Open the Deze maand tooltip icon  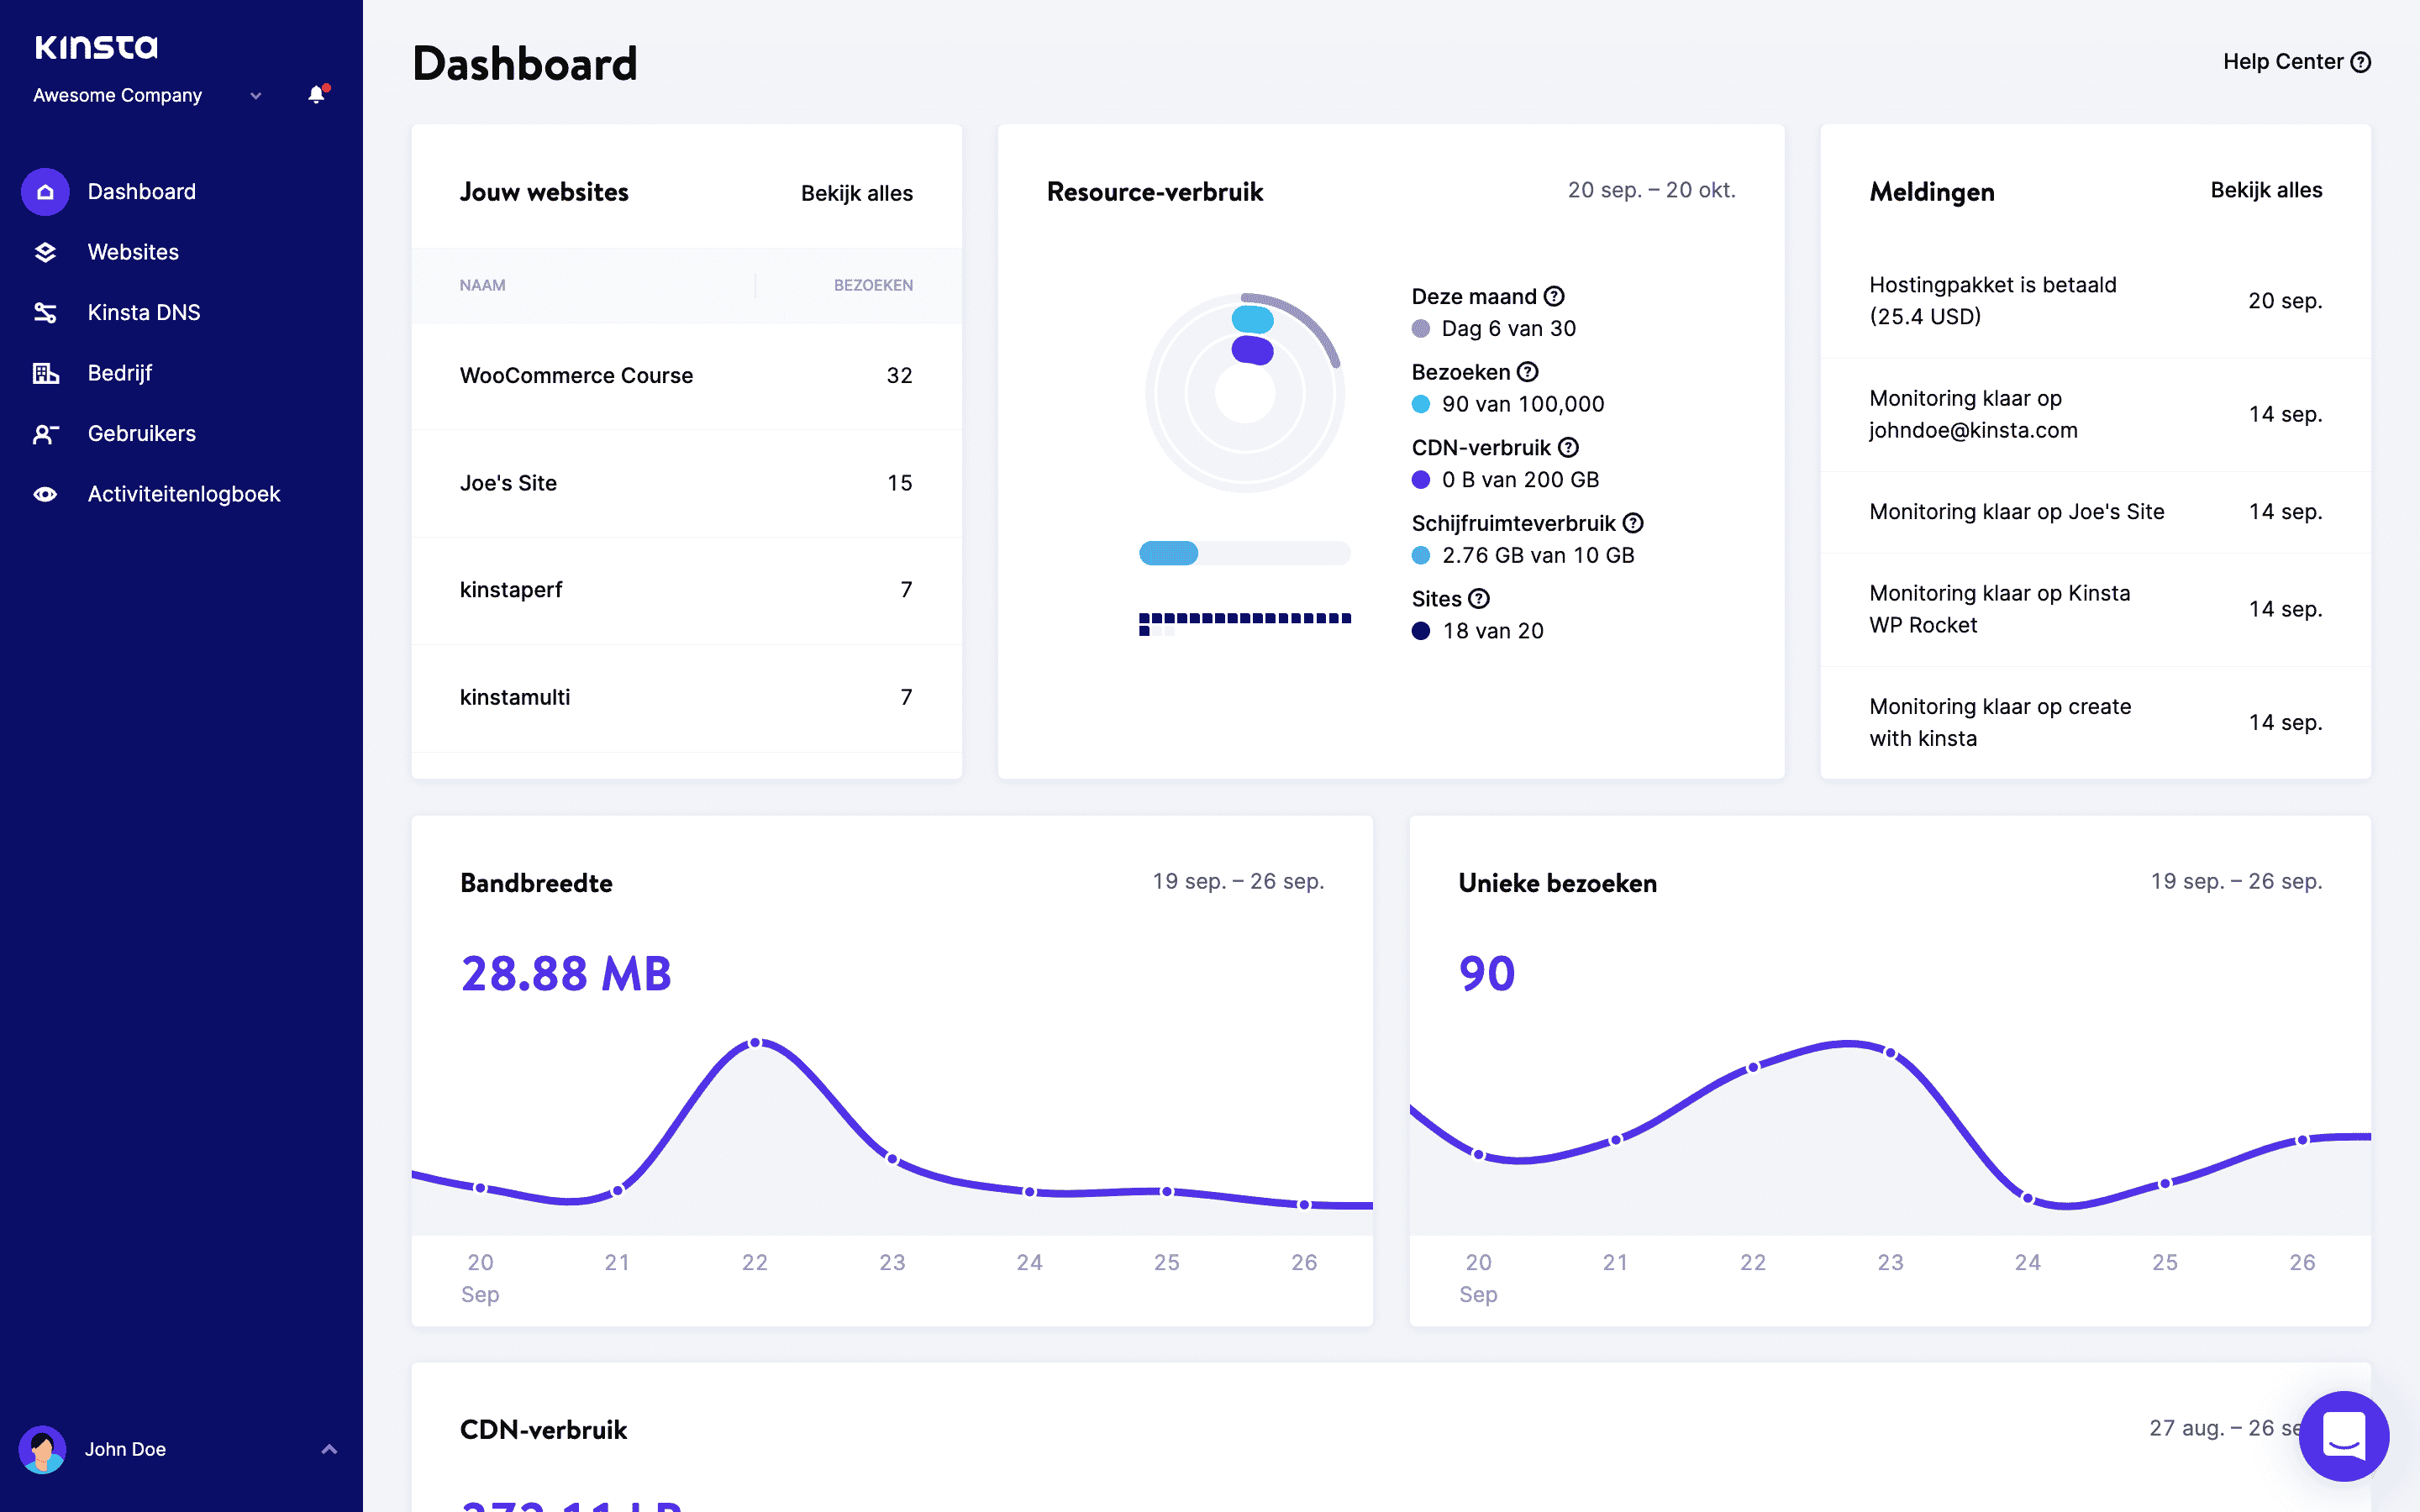point(1554,295)
